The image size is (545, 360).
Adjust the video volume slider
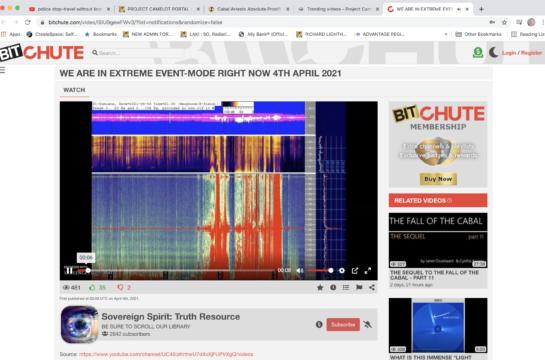click(320, 270)
